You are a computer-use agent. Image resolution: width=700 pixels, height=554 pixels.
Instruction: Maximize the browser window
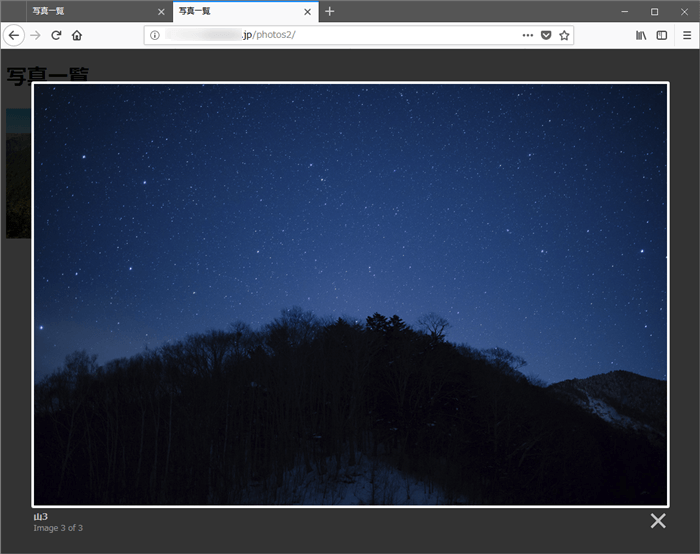click(x=654, y=12)
